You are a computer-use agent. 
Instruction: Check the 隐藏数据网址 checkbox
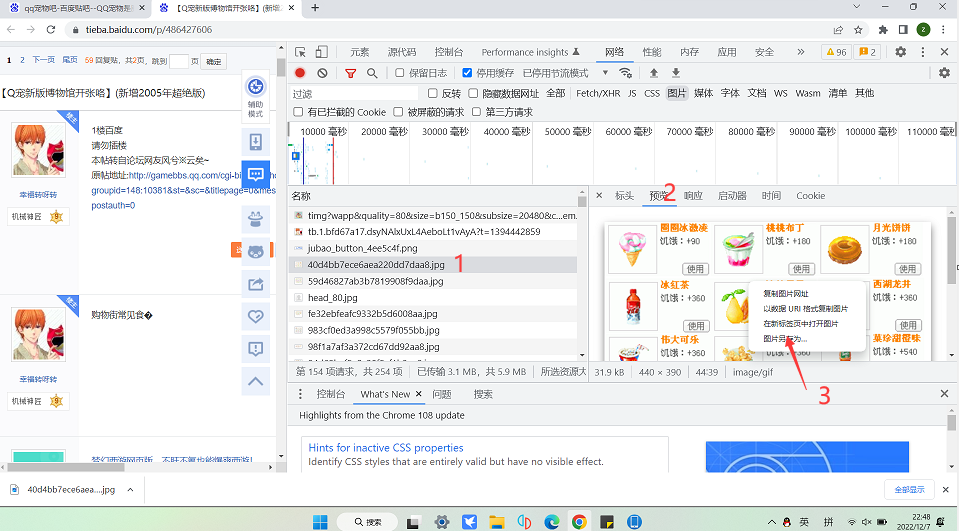[473, 93]
